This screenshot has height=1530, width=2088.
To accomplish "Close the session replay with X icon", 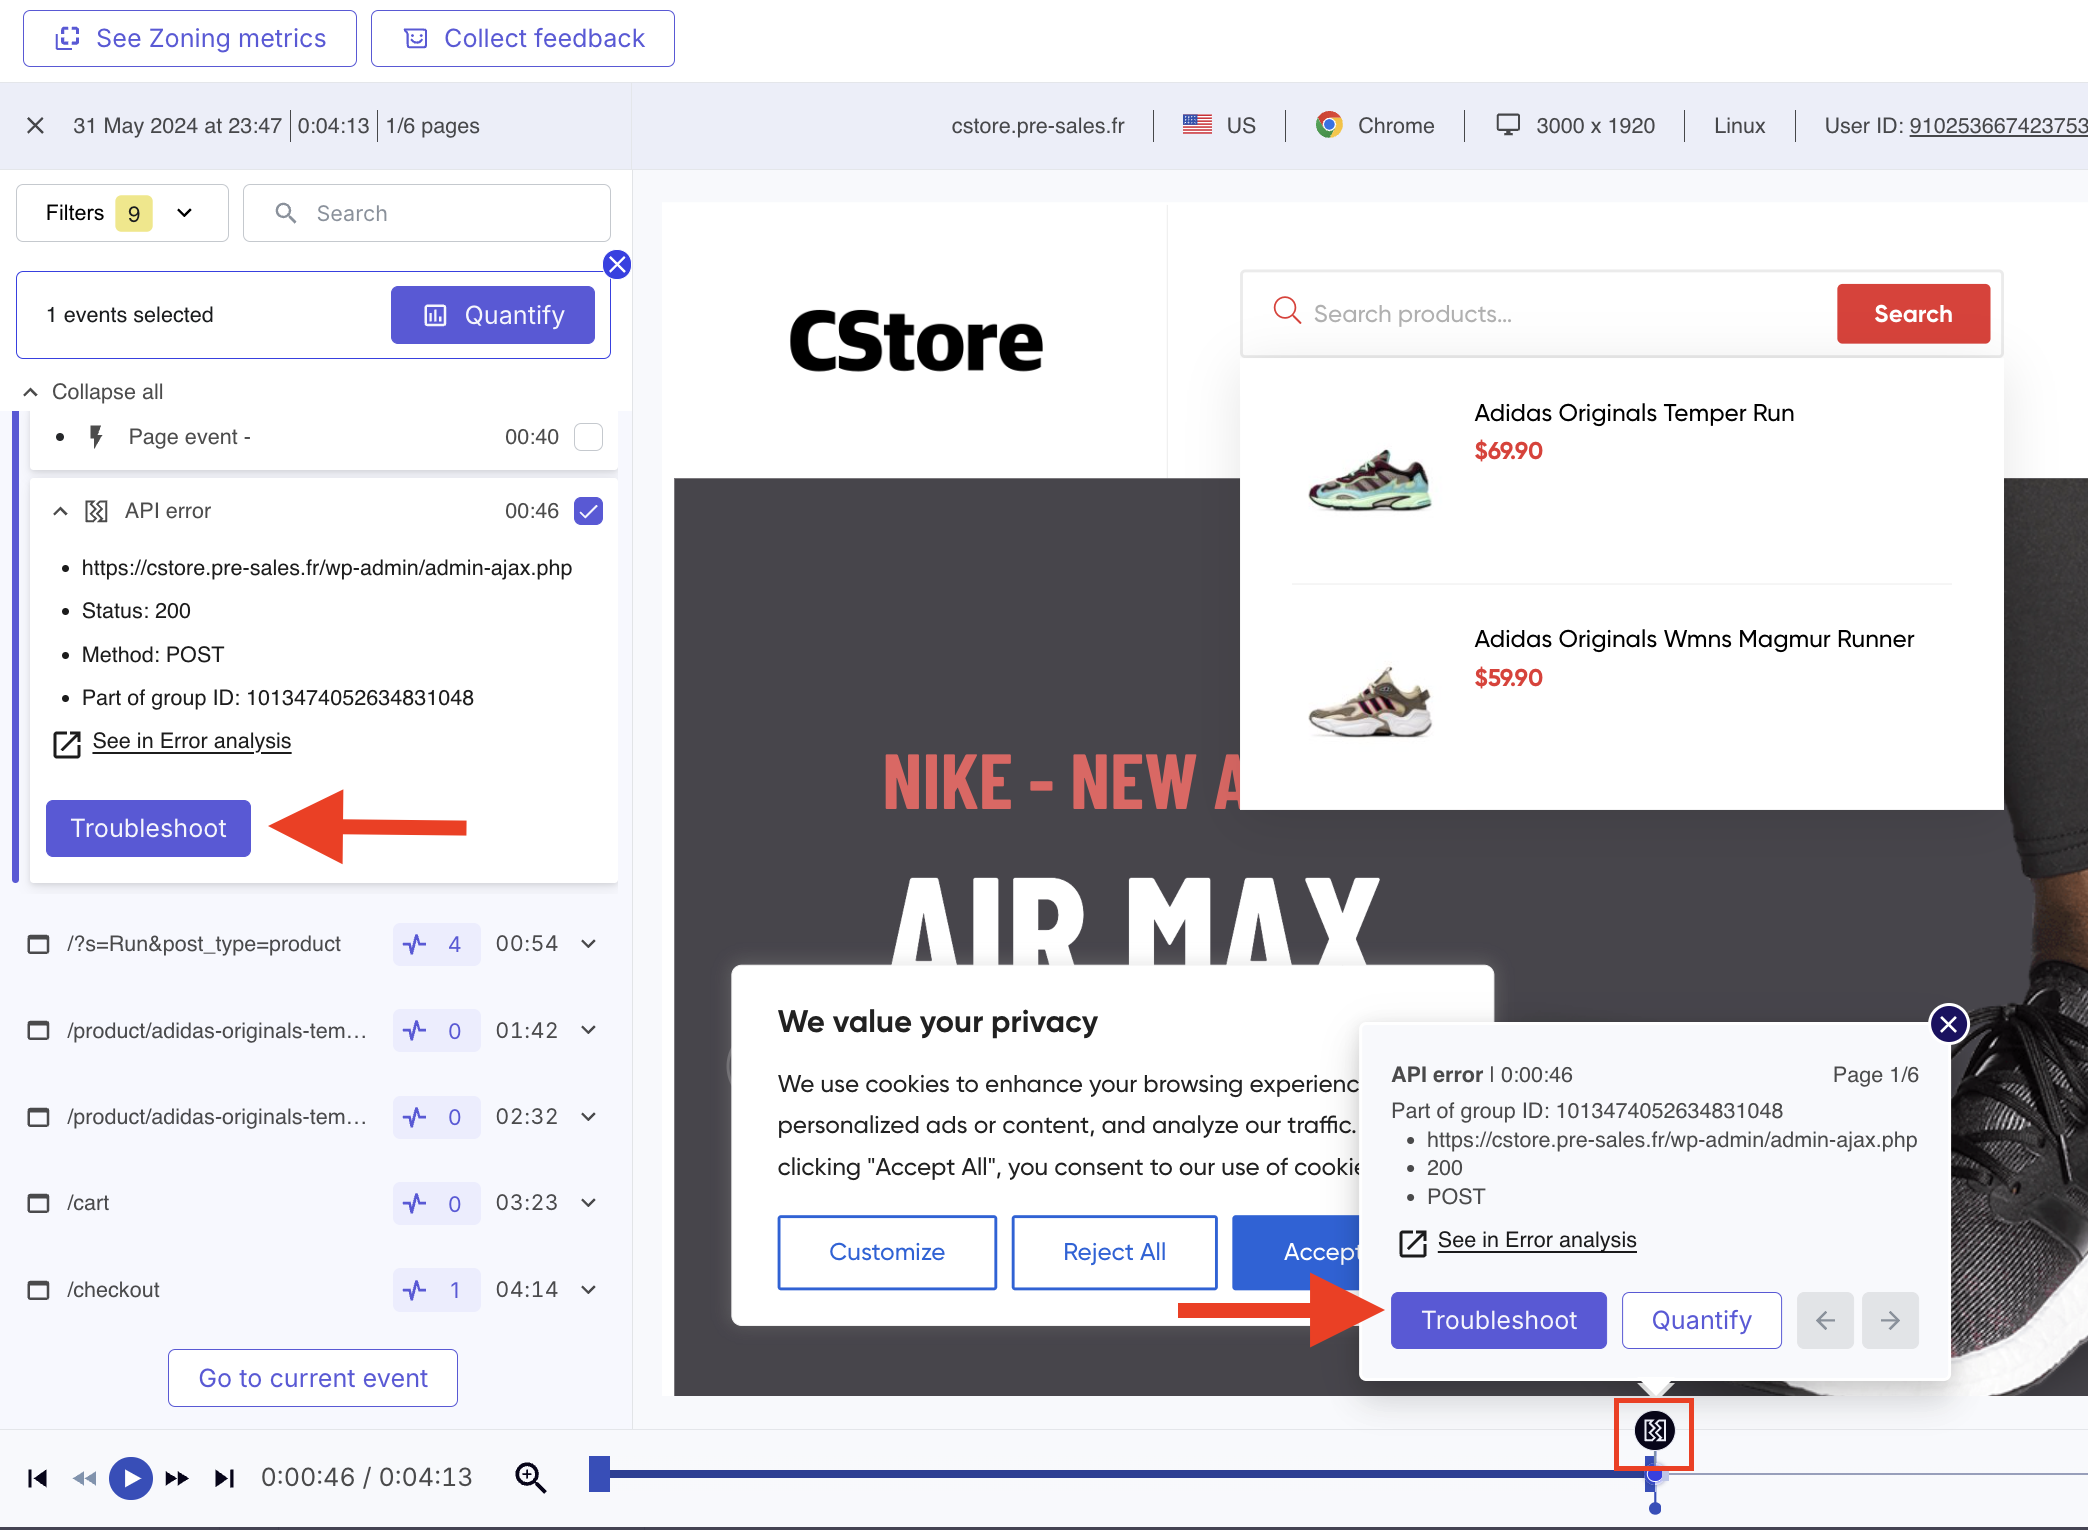I will tap(35, 125).
